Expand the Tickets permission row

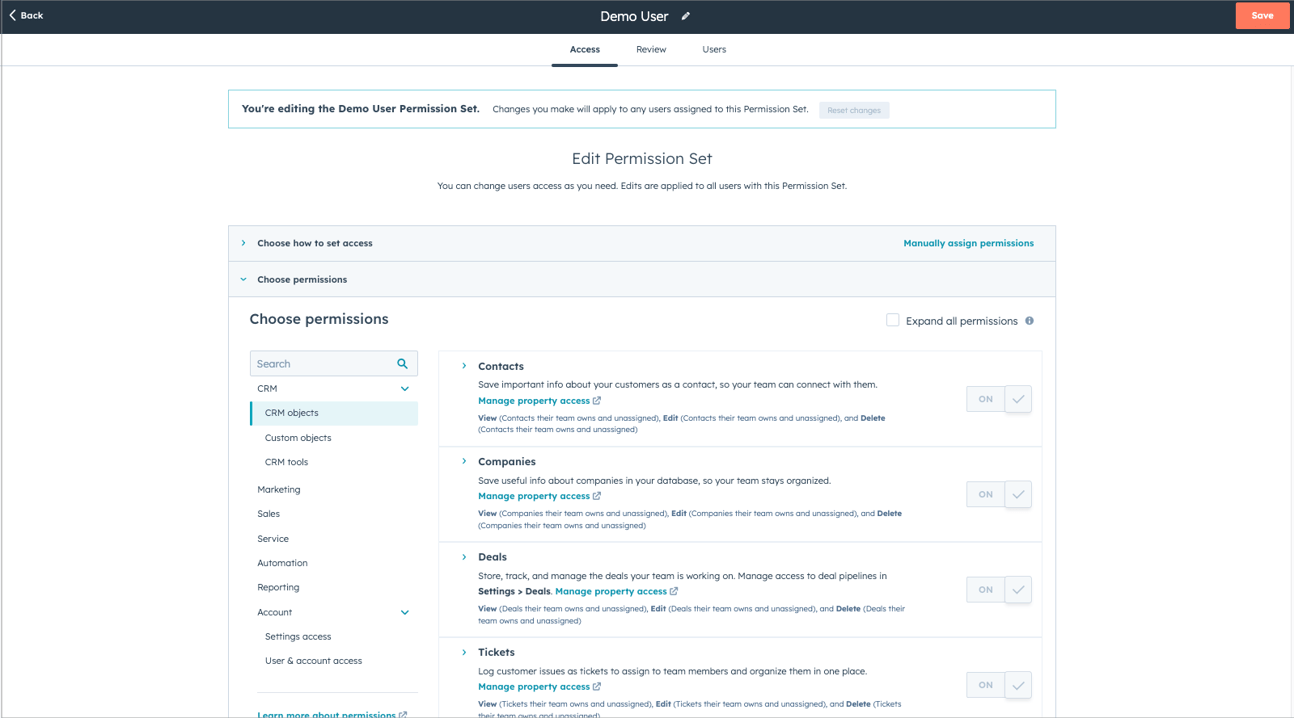pyautogui.click(x=464, y=652)
